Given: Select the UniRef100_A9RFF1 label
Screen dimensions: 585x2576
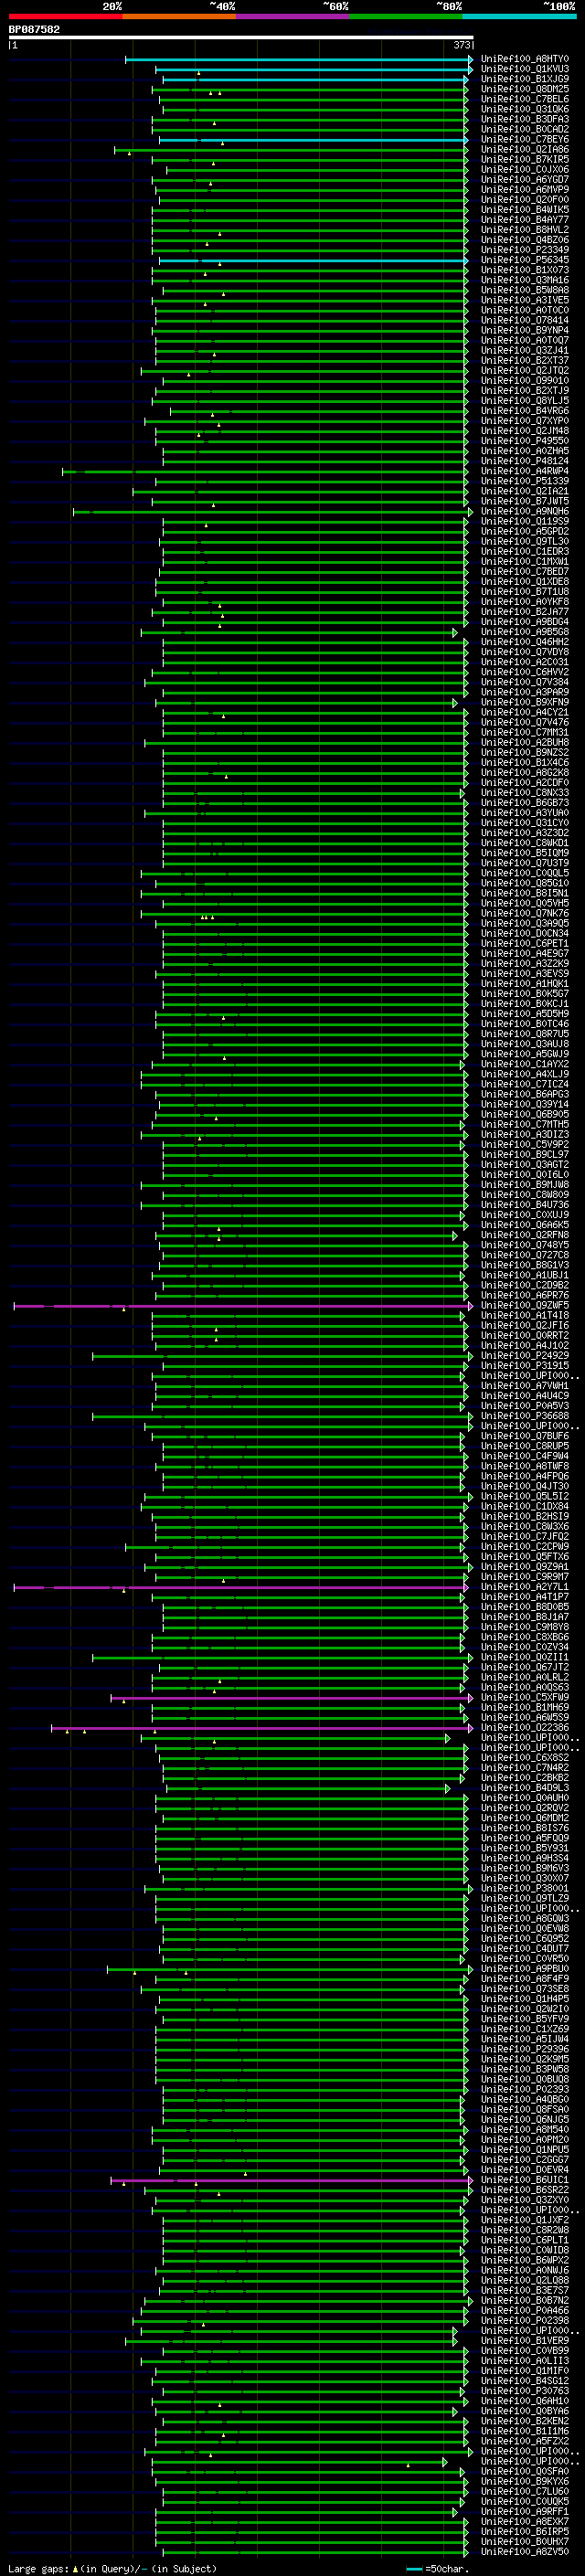Looking at the screenshot, I should coord(525,2512).
